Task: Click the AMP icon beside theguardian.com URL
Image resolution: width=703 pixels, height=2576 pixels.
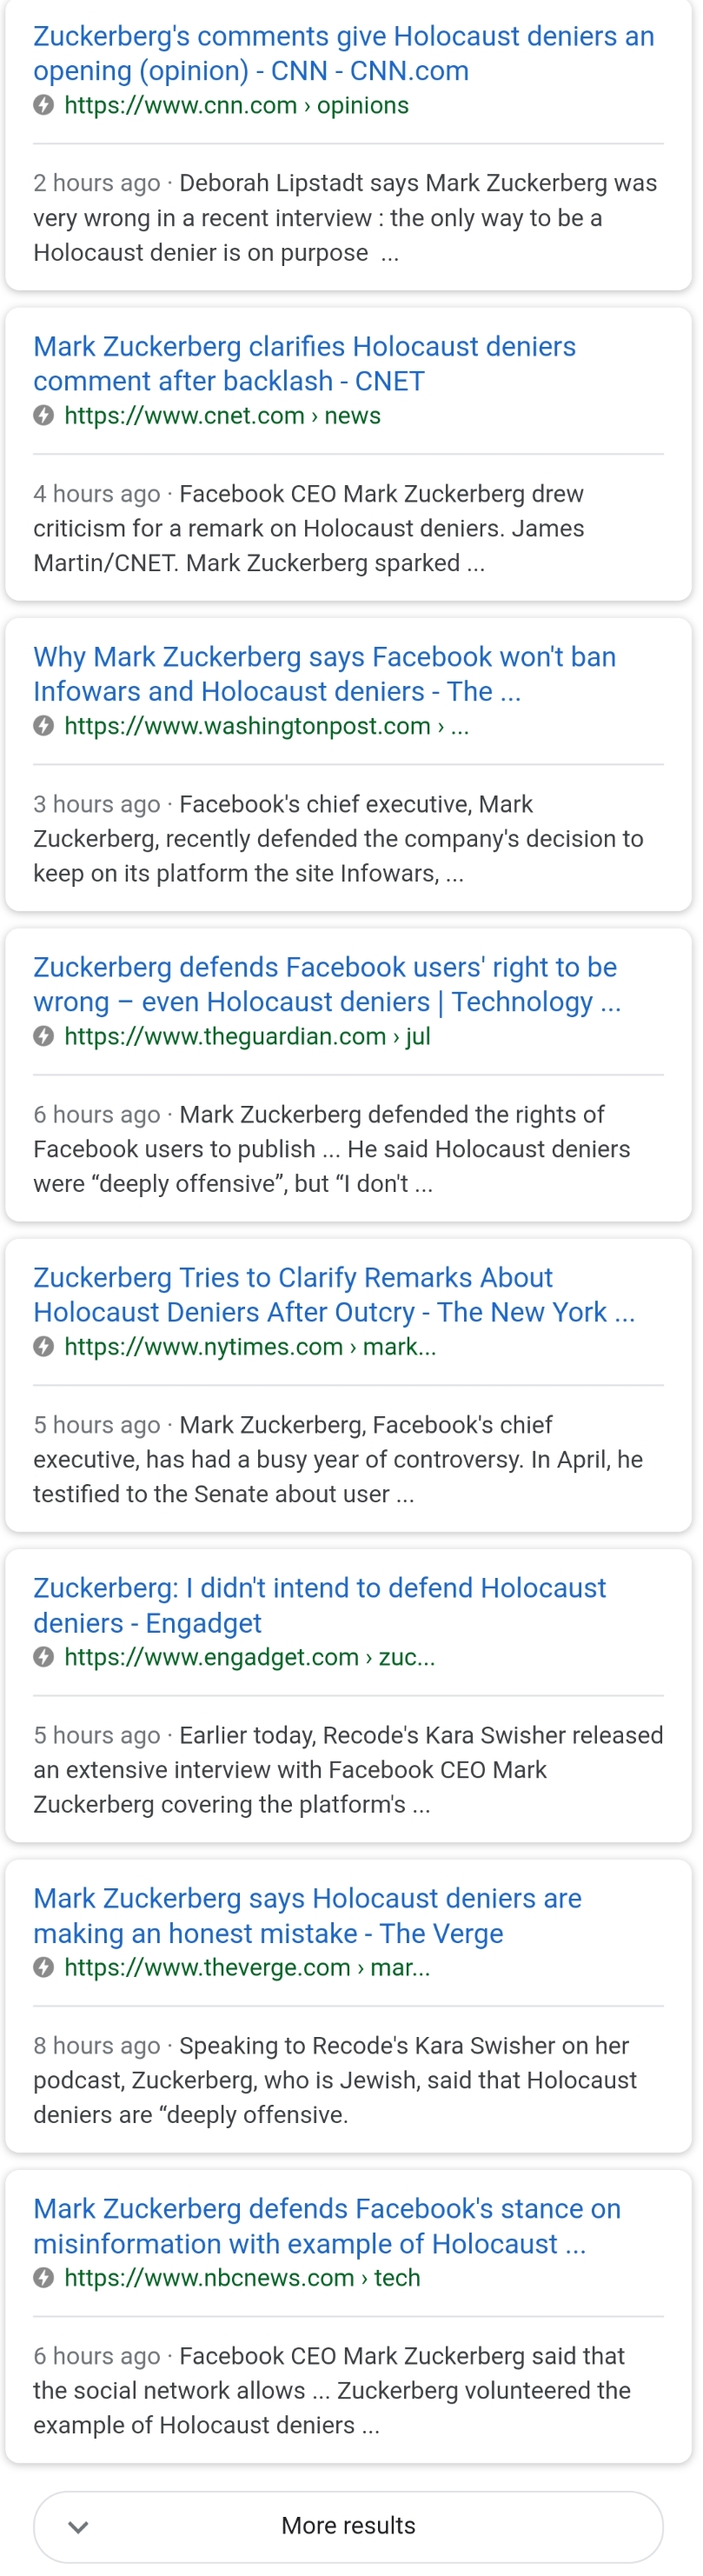Action: pos(43,1036)
